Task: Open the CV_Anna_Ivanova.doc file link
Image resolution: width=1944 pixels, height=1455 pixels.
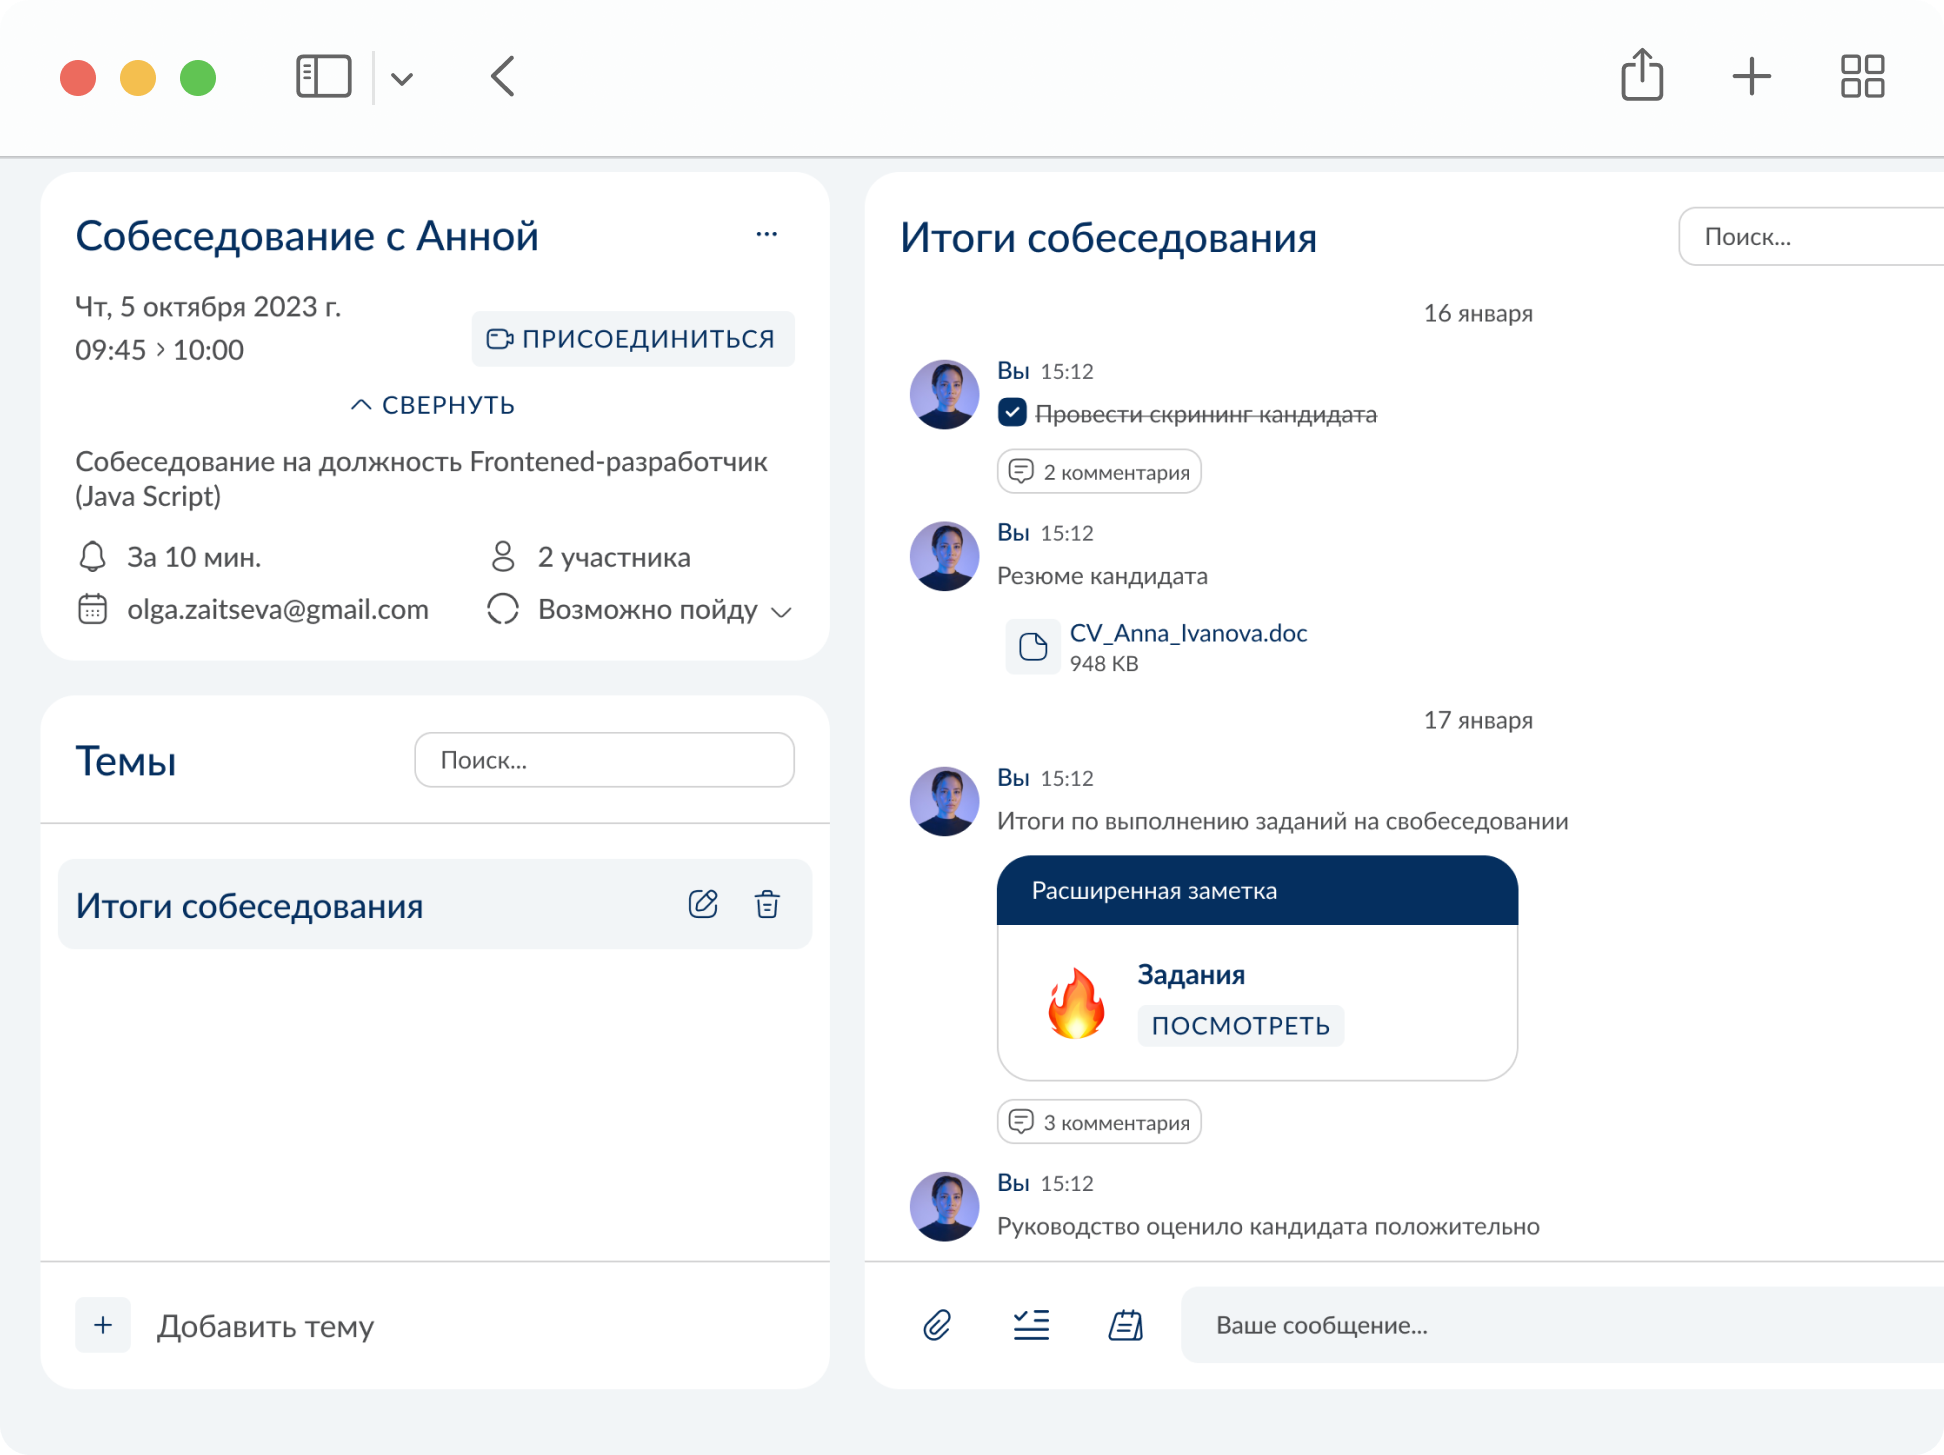Action: [x=1188, y=633]
